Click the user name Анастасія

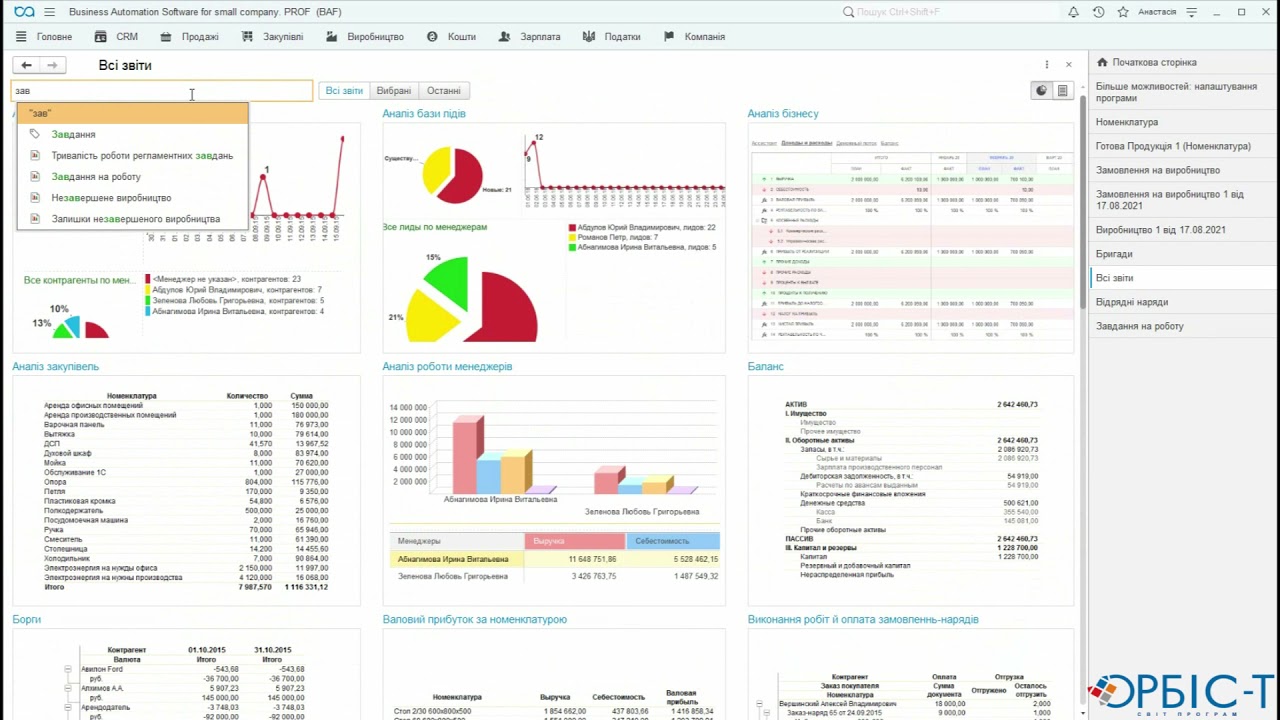click(1157, 12)
